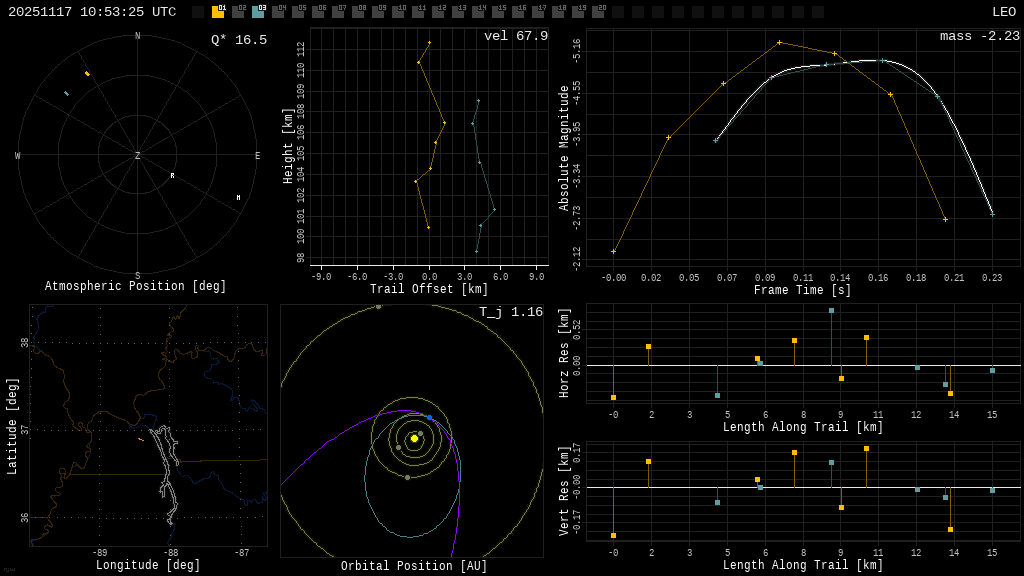Click the orange meteor track in sky plot

pos(87,74)
